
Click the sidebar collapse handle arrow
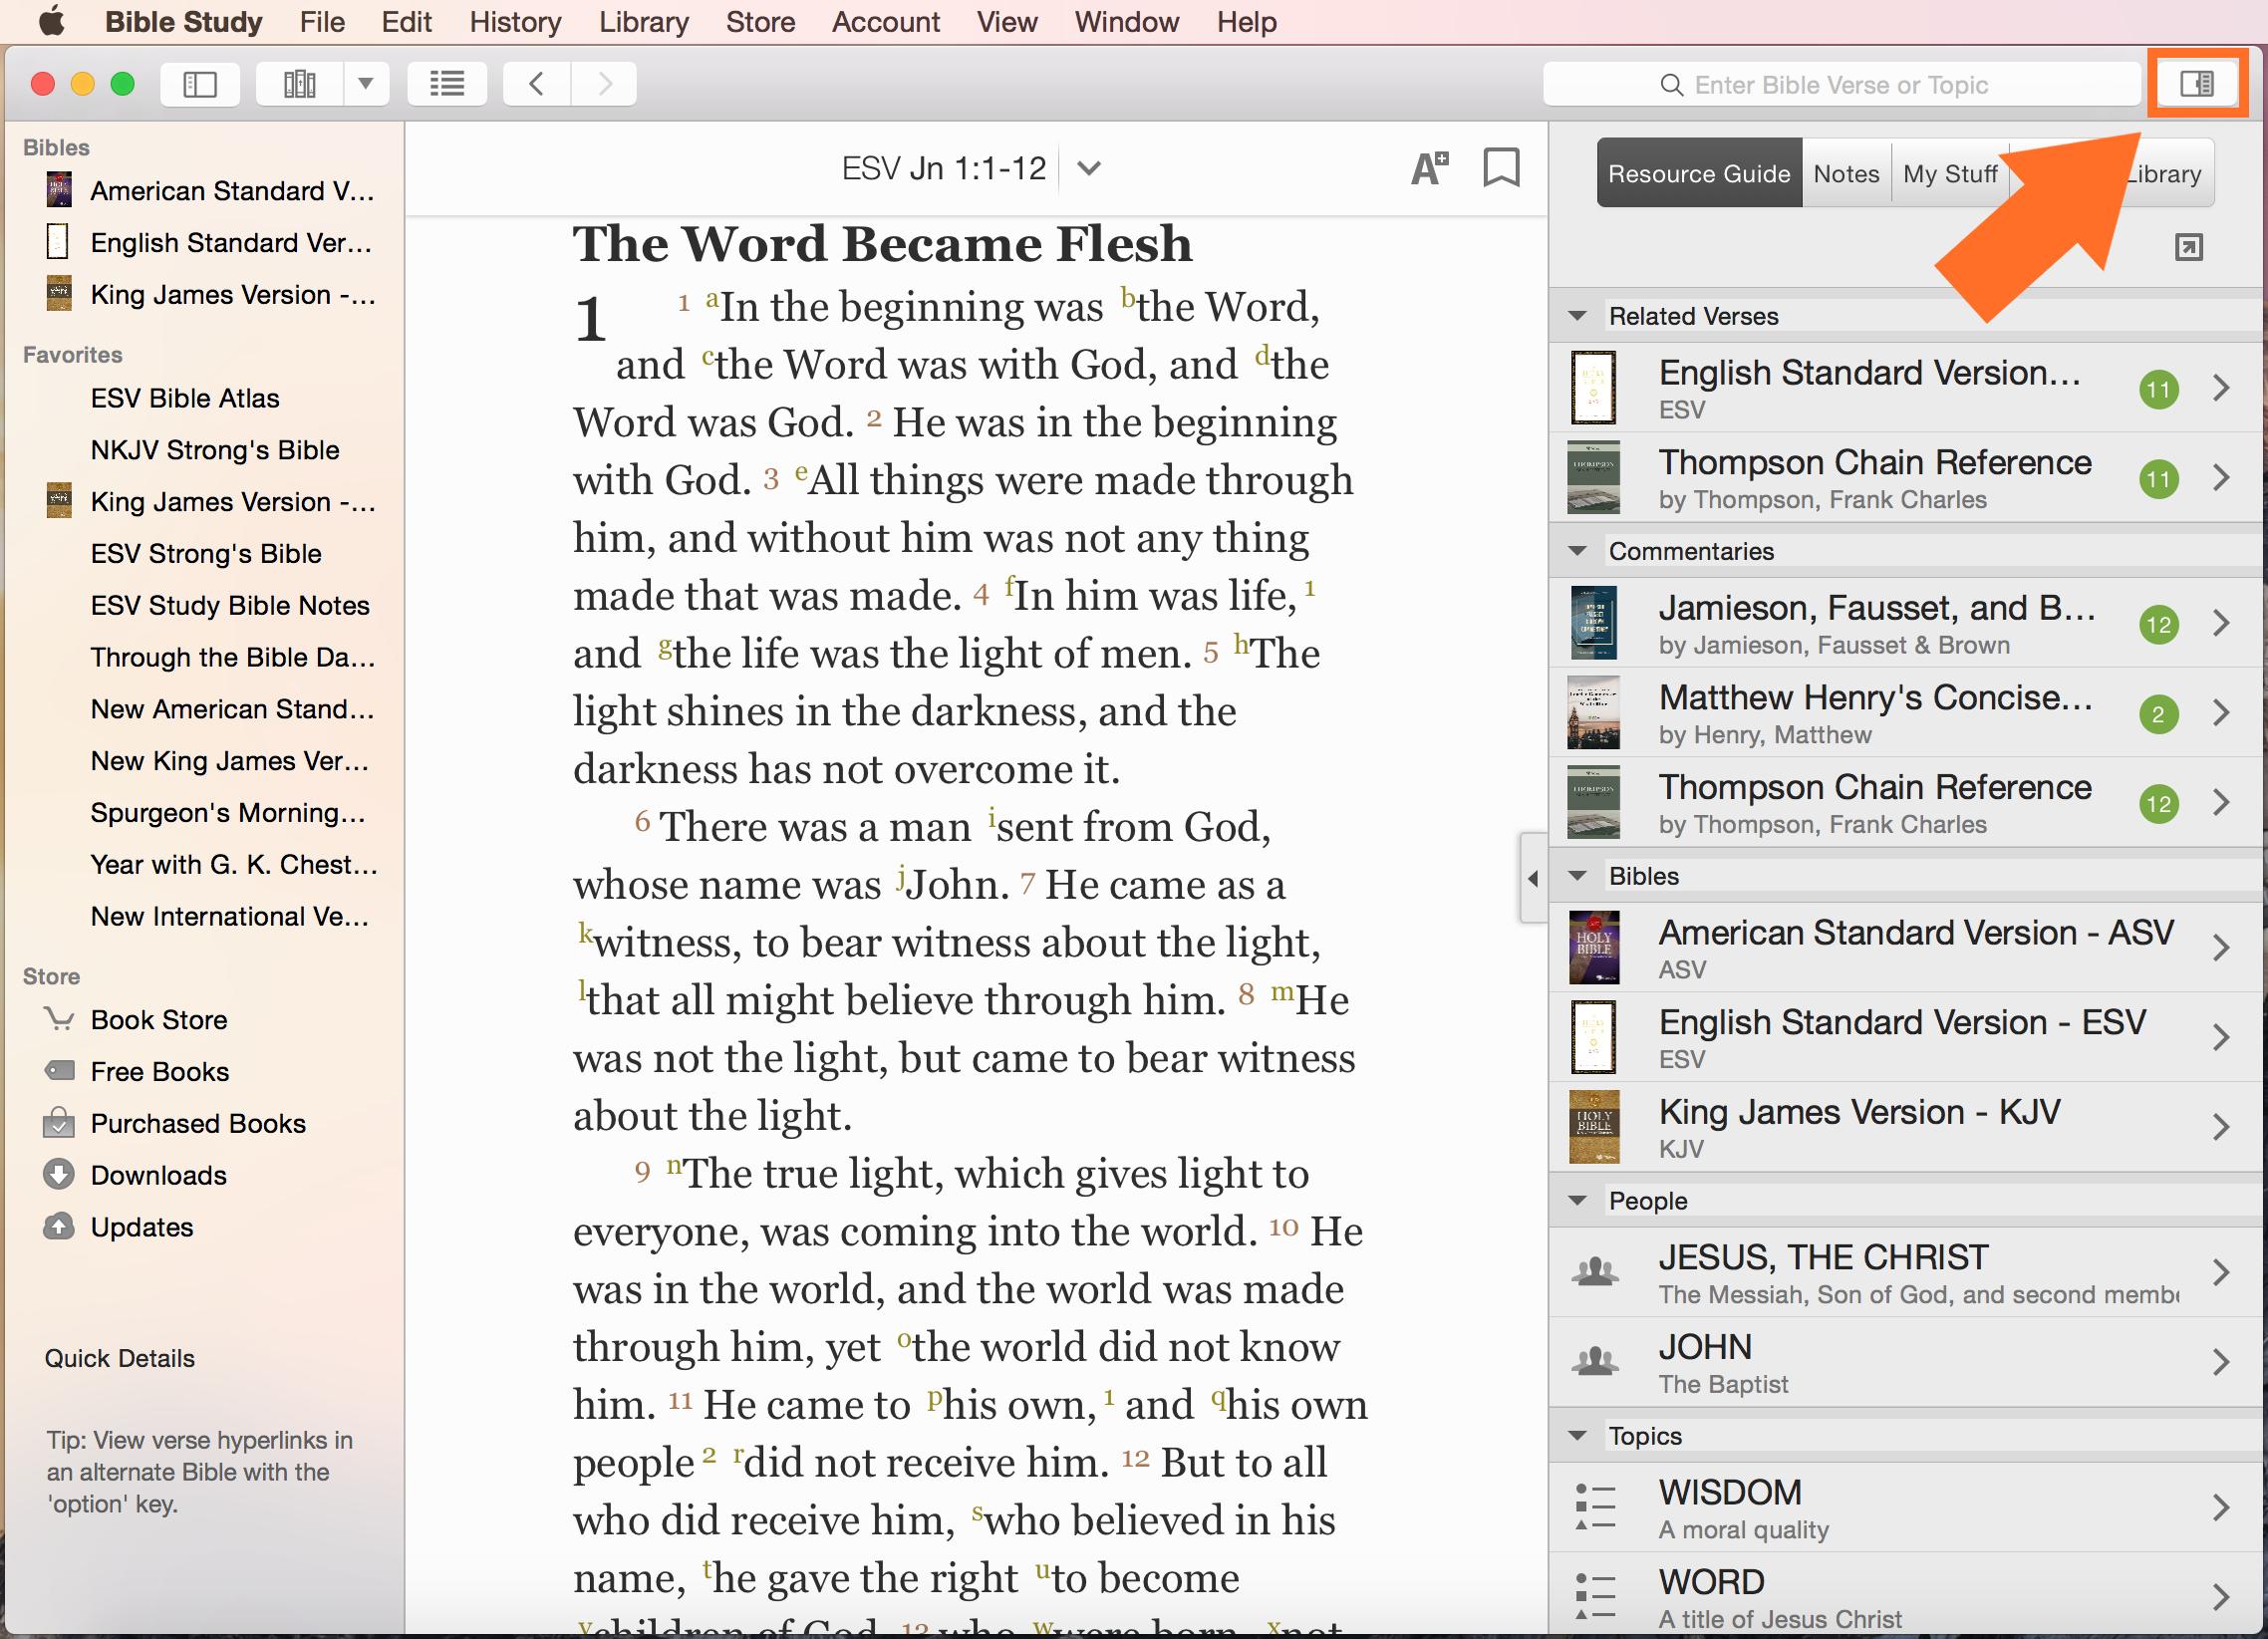pyautogui.click(x=1533, y=879)
